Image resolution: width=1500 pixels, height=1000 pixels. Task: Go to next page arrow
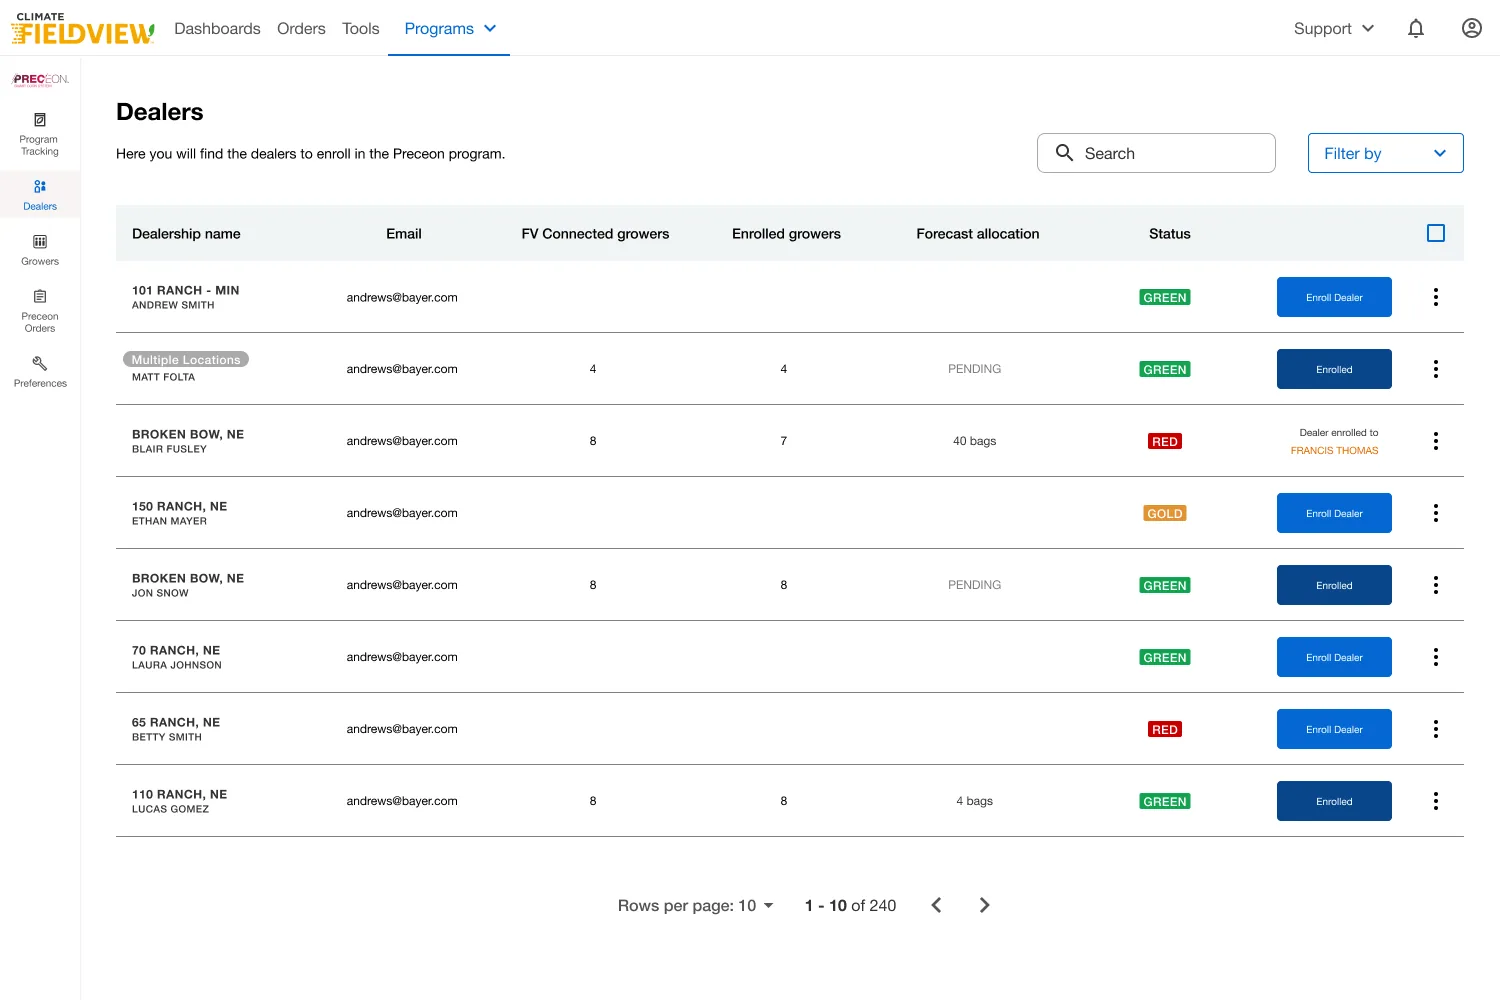[984, 905]
